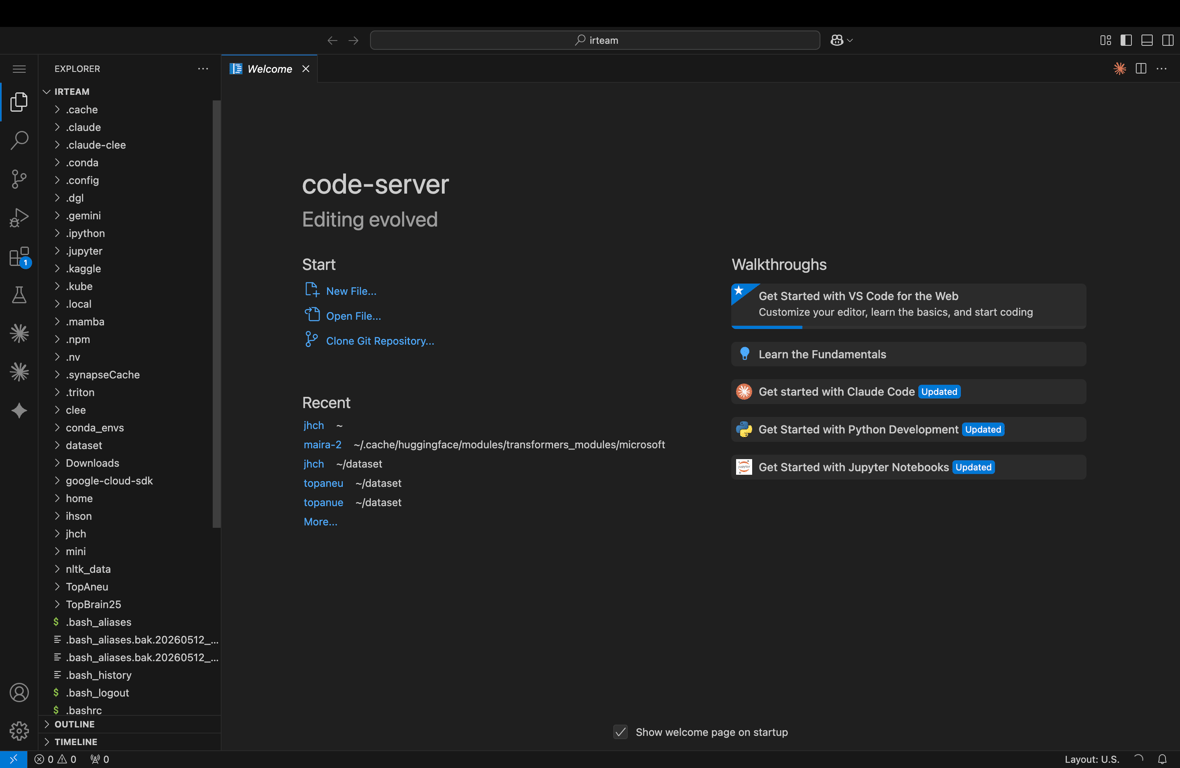The width and height of the screenshot is (1180, 768).
Task: Click More... under Recent
Action: coord(320,521)
